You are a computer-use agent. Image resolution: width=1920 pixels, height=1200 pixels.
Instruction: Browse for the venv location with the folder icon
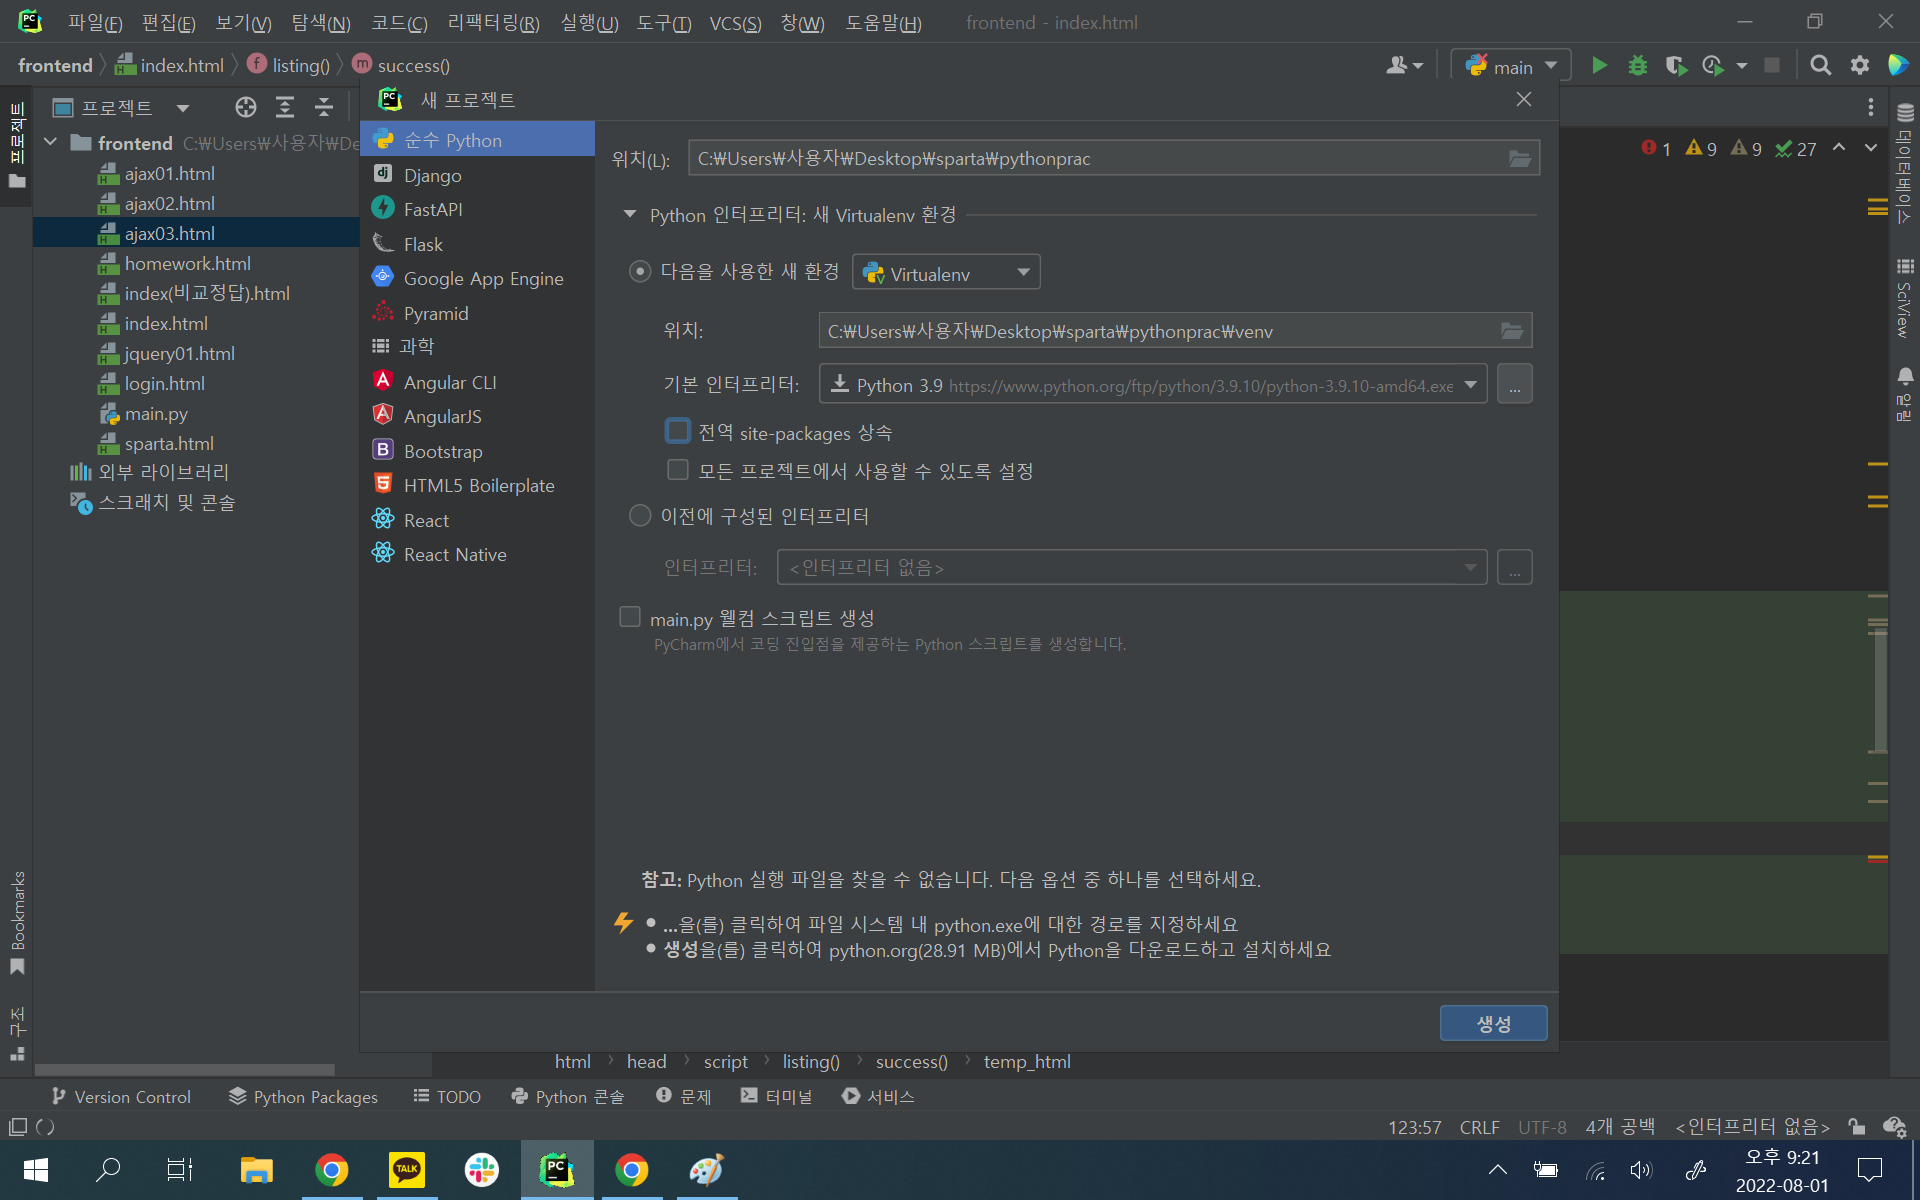point(1512,331)
